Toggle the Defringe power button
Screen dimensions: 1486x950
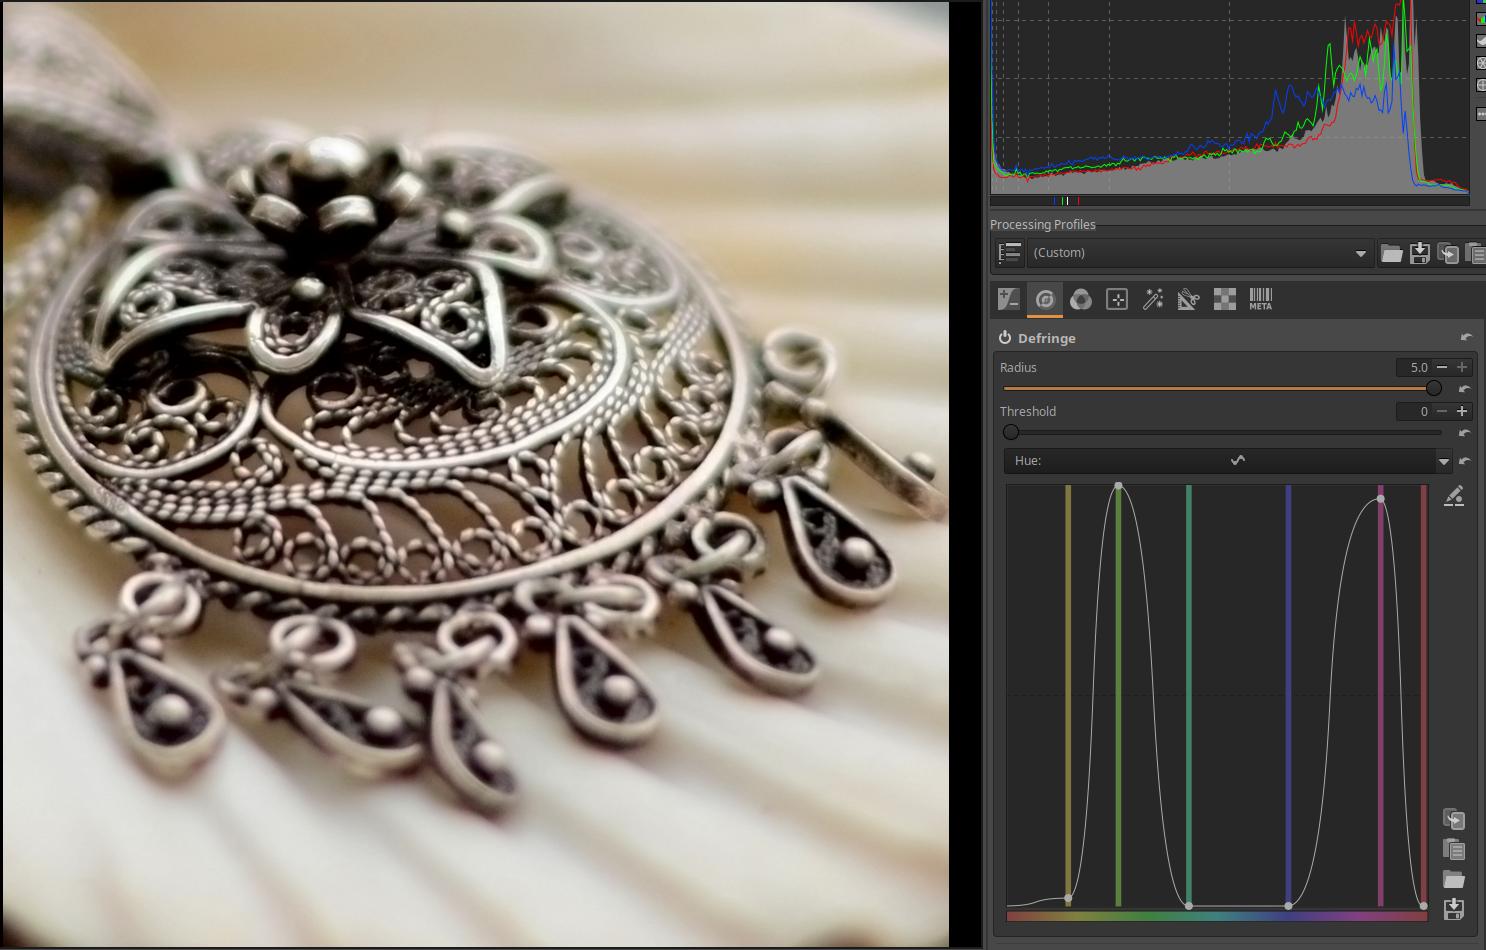point(1005,338)
